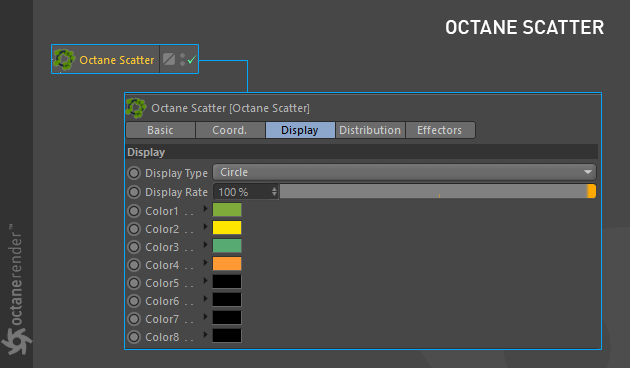630x368 pixels.
Task: Toggle the Color1 keyframe circle
Action: 134,211
